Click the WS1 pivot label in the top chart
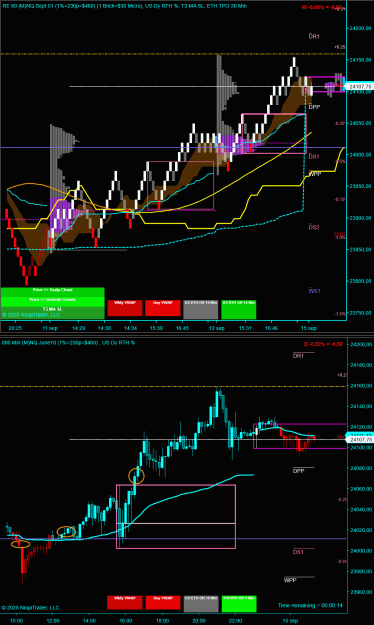The image size is (374, 625). pyautogui.click(x=315, y=291)
